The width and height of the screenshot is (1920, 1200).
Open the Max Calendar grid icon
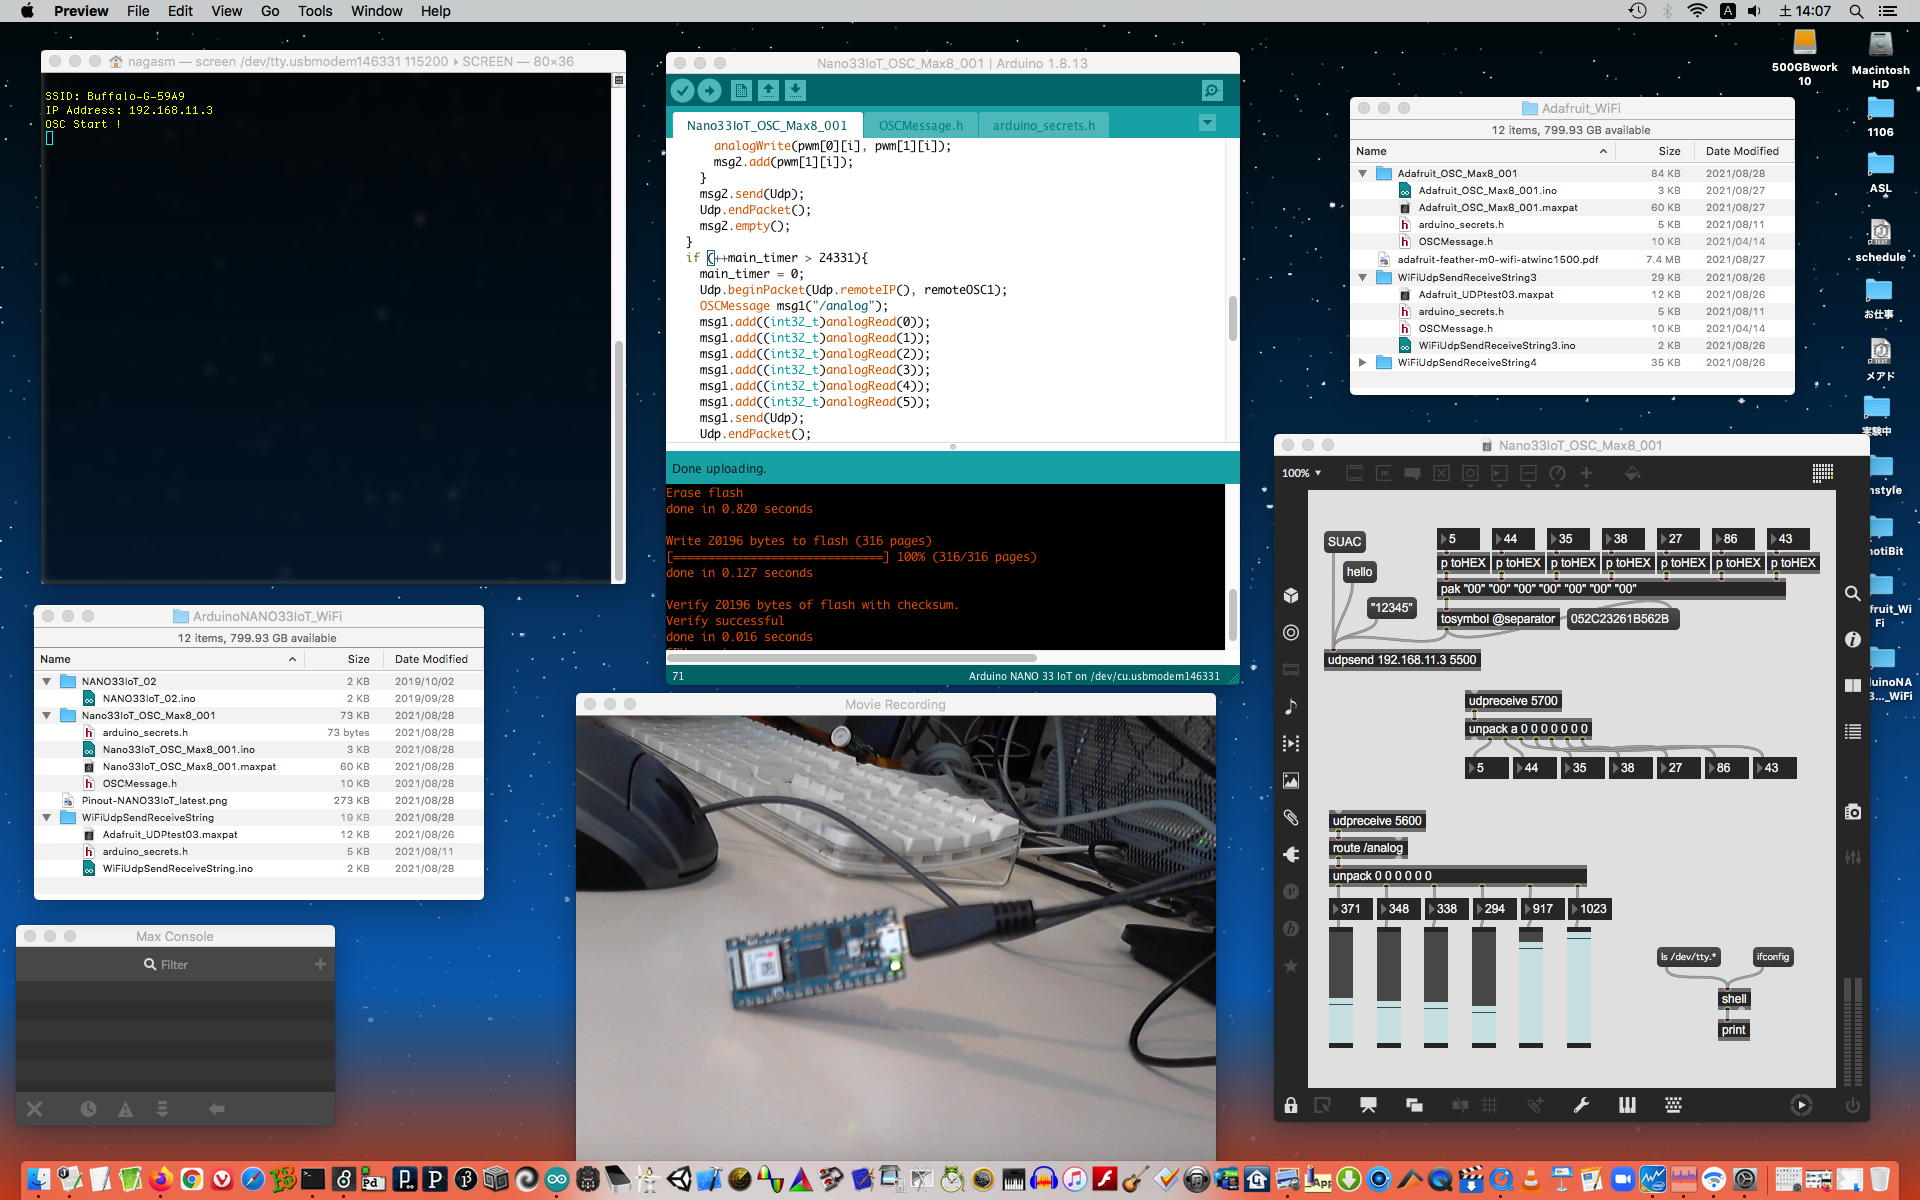click(1822, 473)
